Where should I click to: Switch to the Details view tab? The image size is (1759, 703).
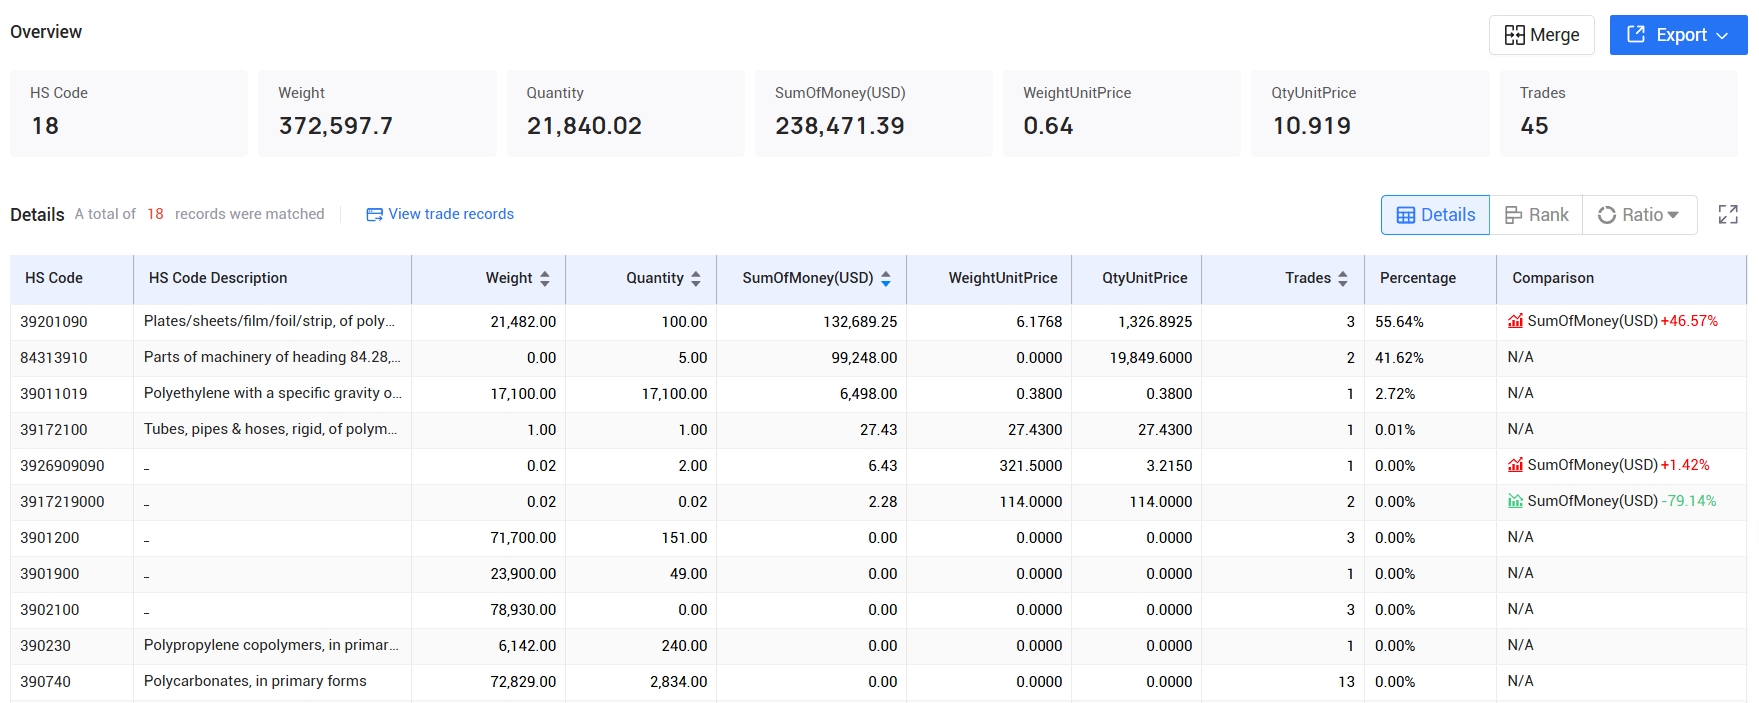(1435, 215)
